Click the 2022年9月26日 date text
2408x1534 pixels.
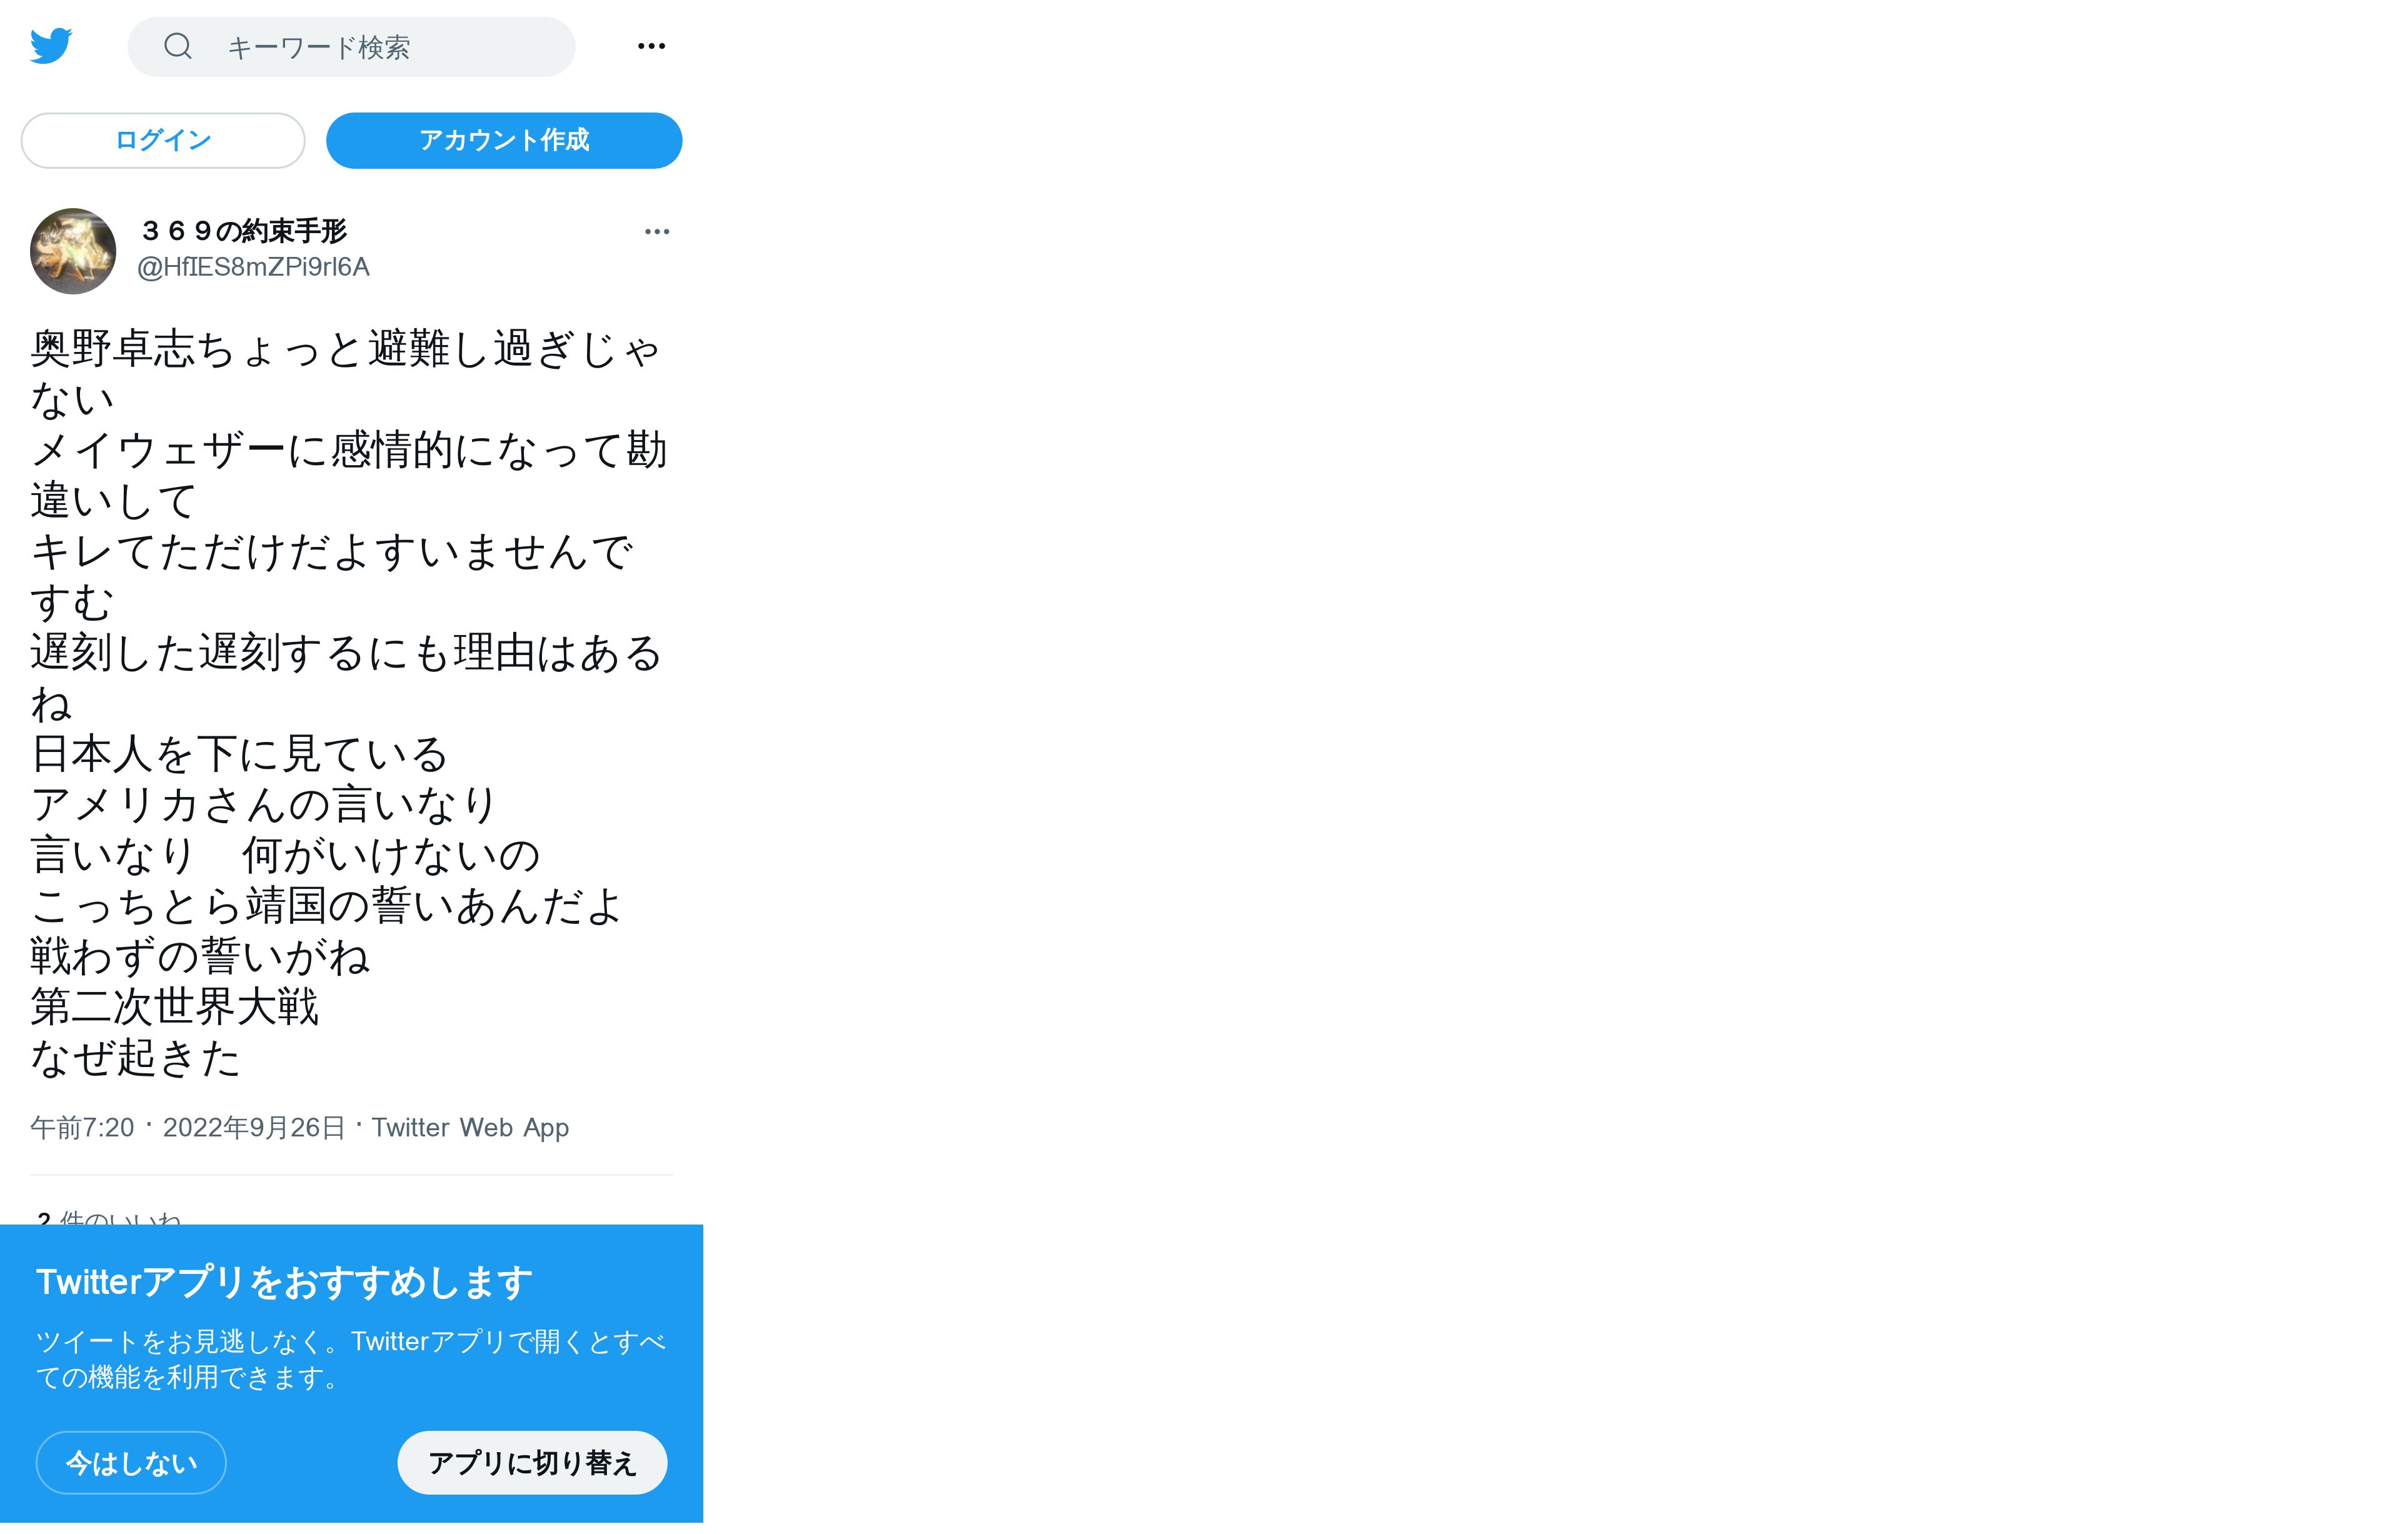254,1128
